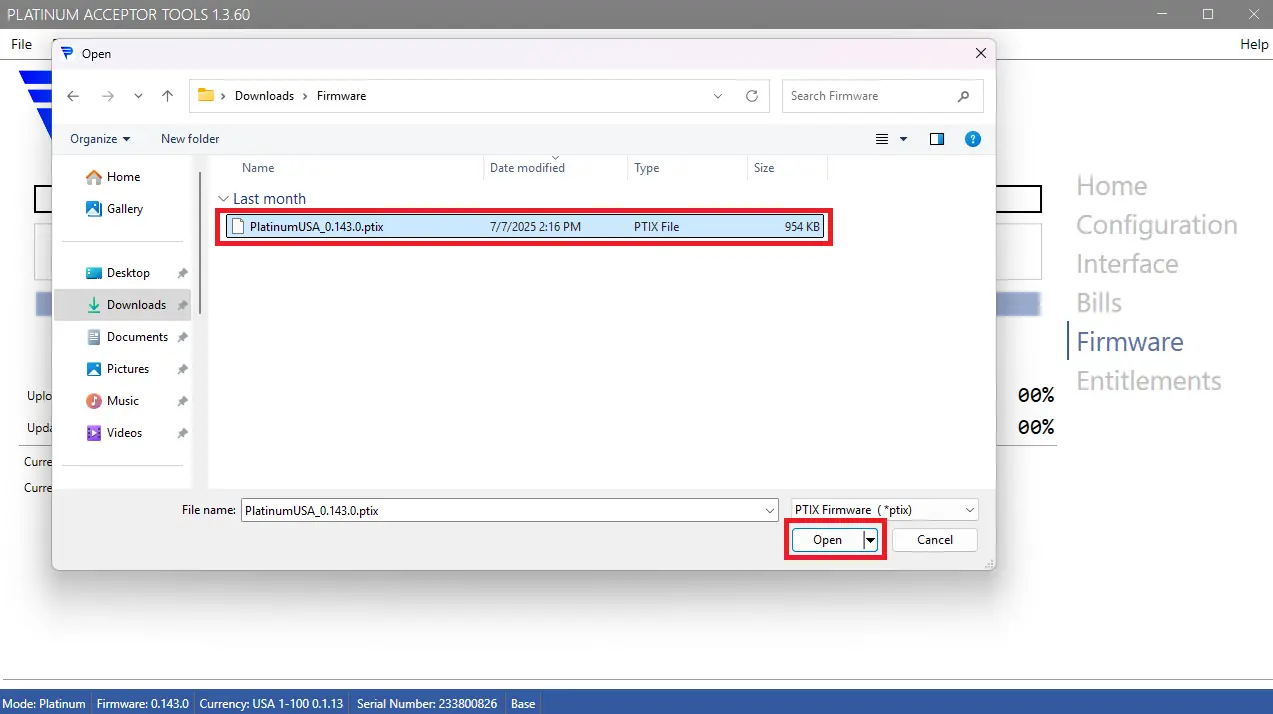
Task: Go up one folder level
Action: [x=167, y=96]
